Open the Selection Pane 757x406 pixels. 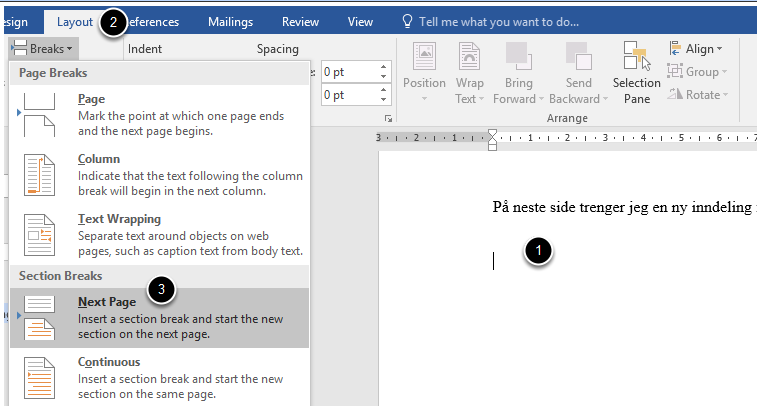(637, 73)
